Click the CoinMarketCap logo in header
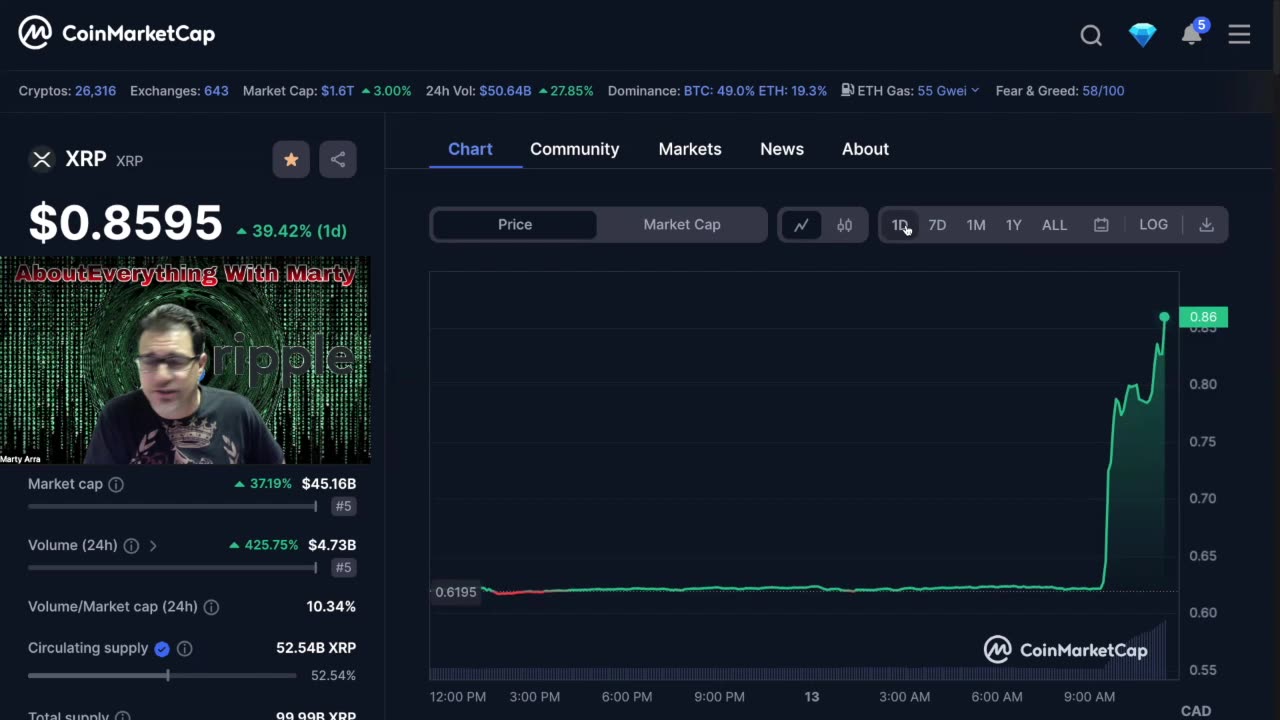This screenshot has height=720, width=1280. pos(117,33)
